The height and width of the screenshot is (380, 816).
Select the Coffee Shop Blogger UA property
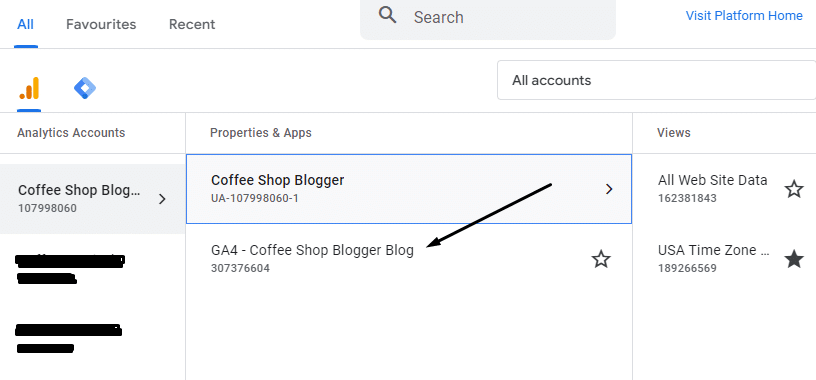(409, 189)
